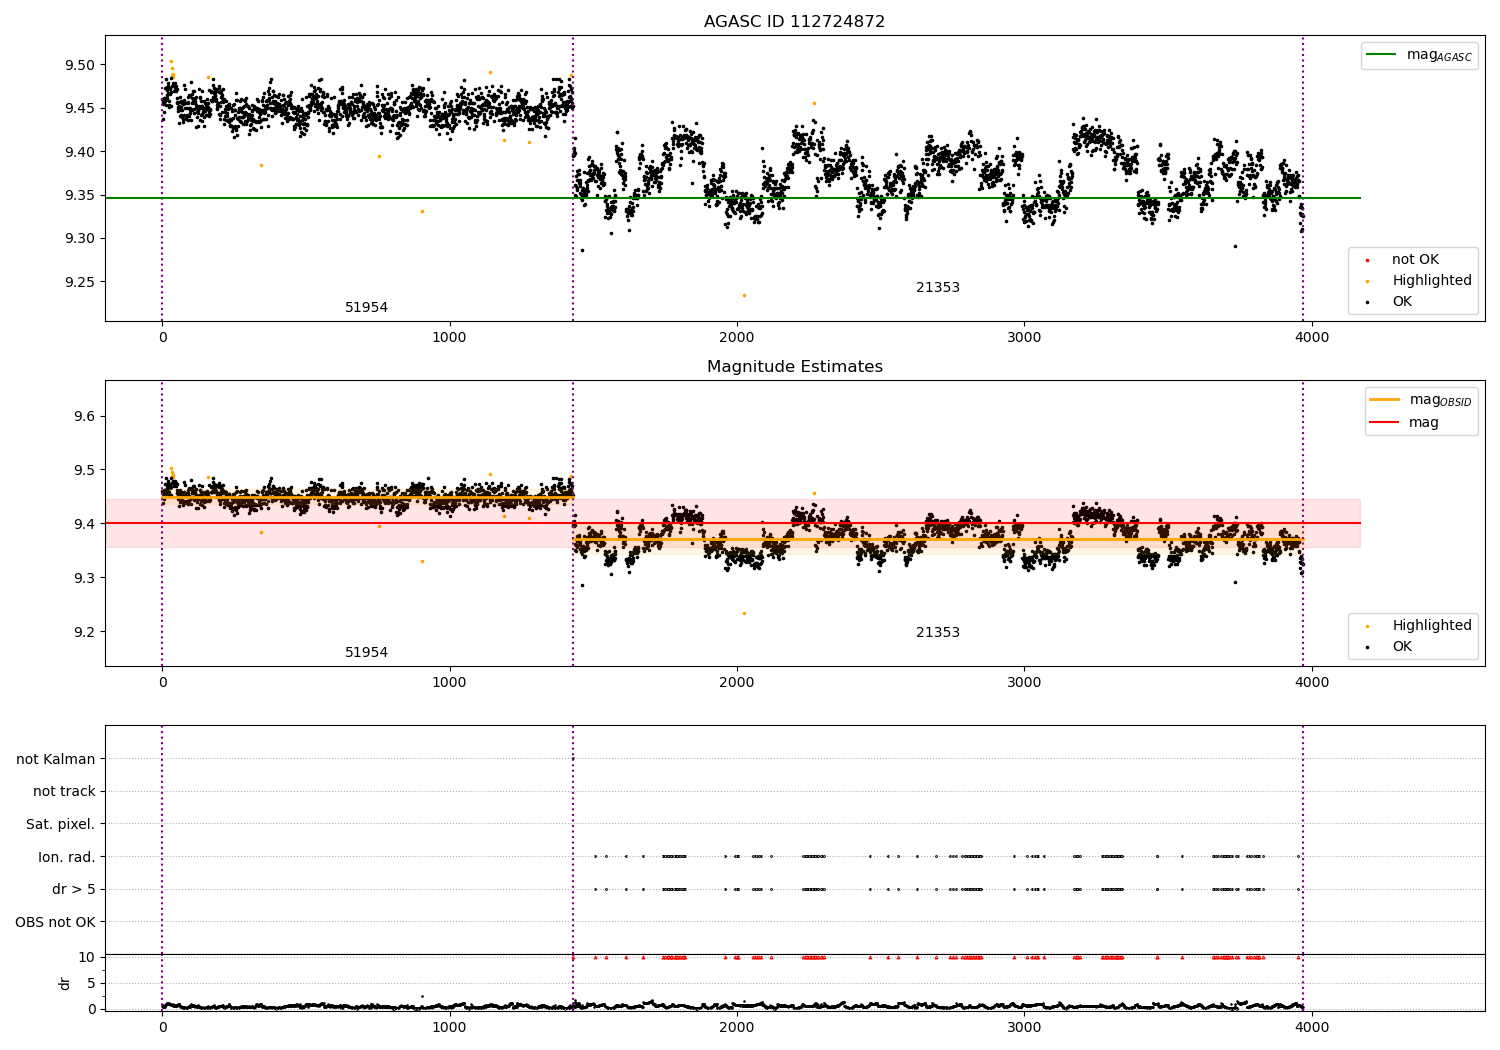Click x-axis tick 2000 under middle plot
The height and width of the screenshot is (1050, 1500).
[737, 683]
